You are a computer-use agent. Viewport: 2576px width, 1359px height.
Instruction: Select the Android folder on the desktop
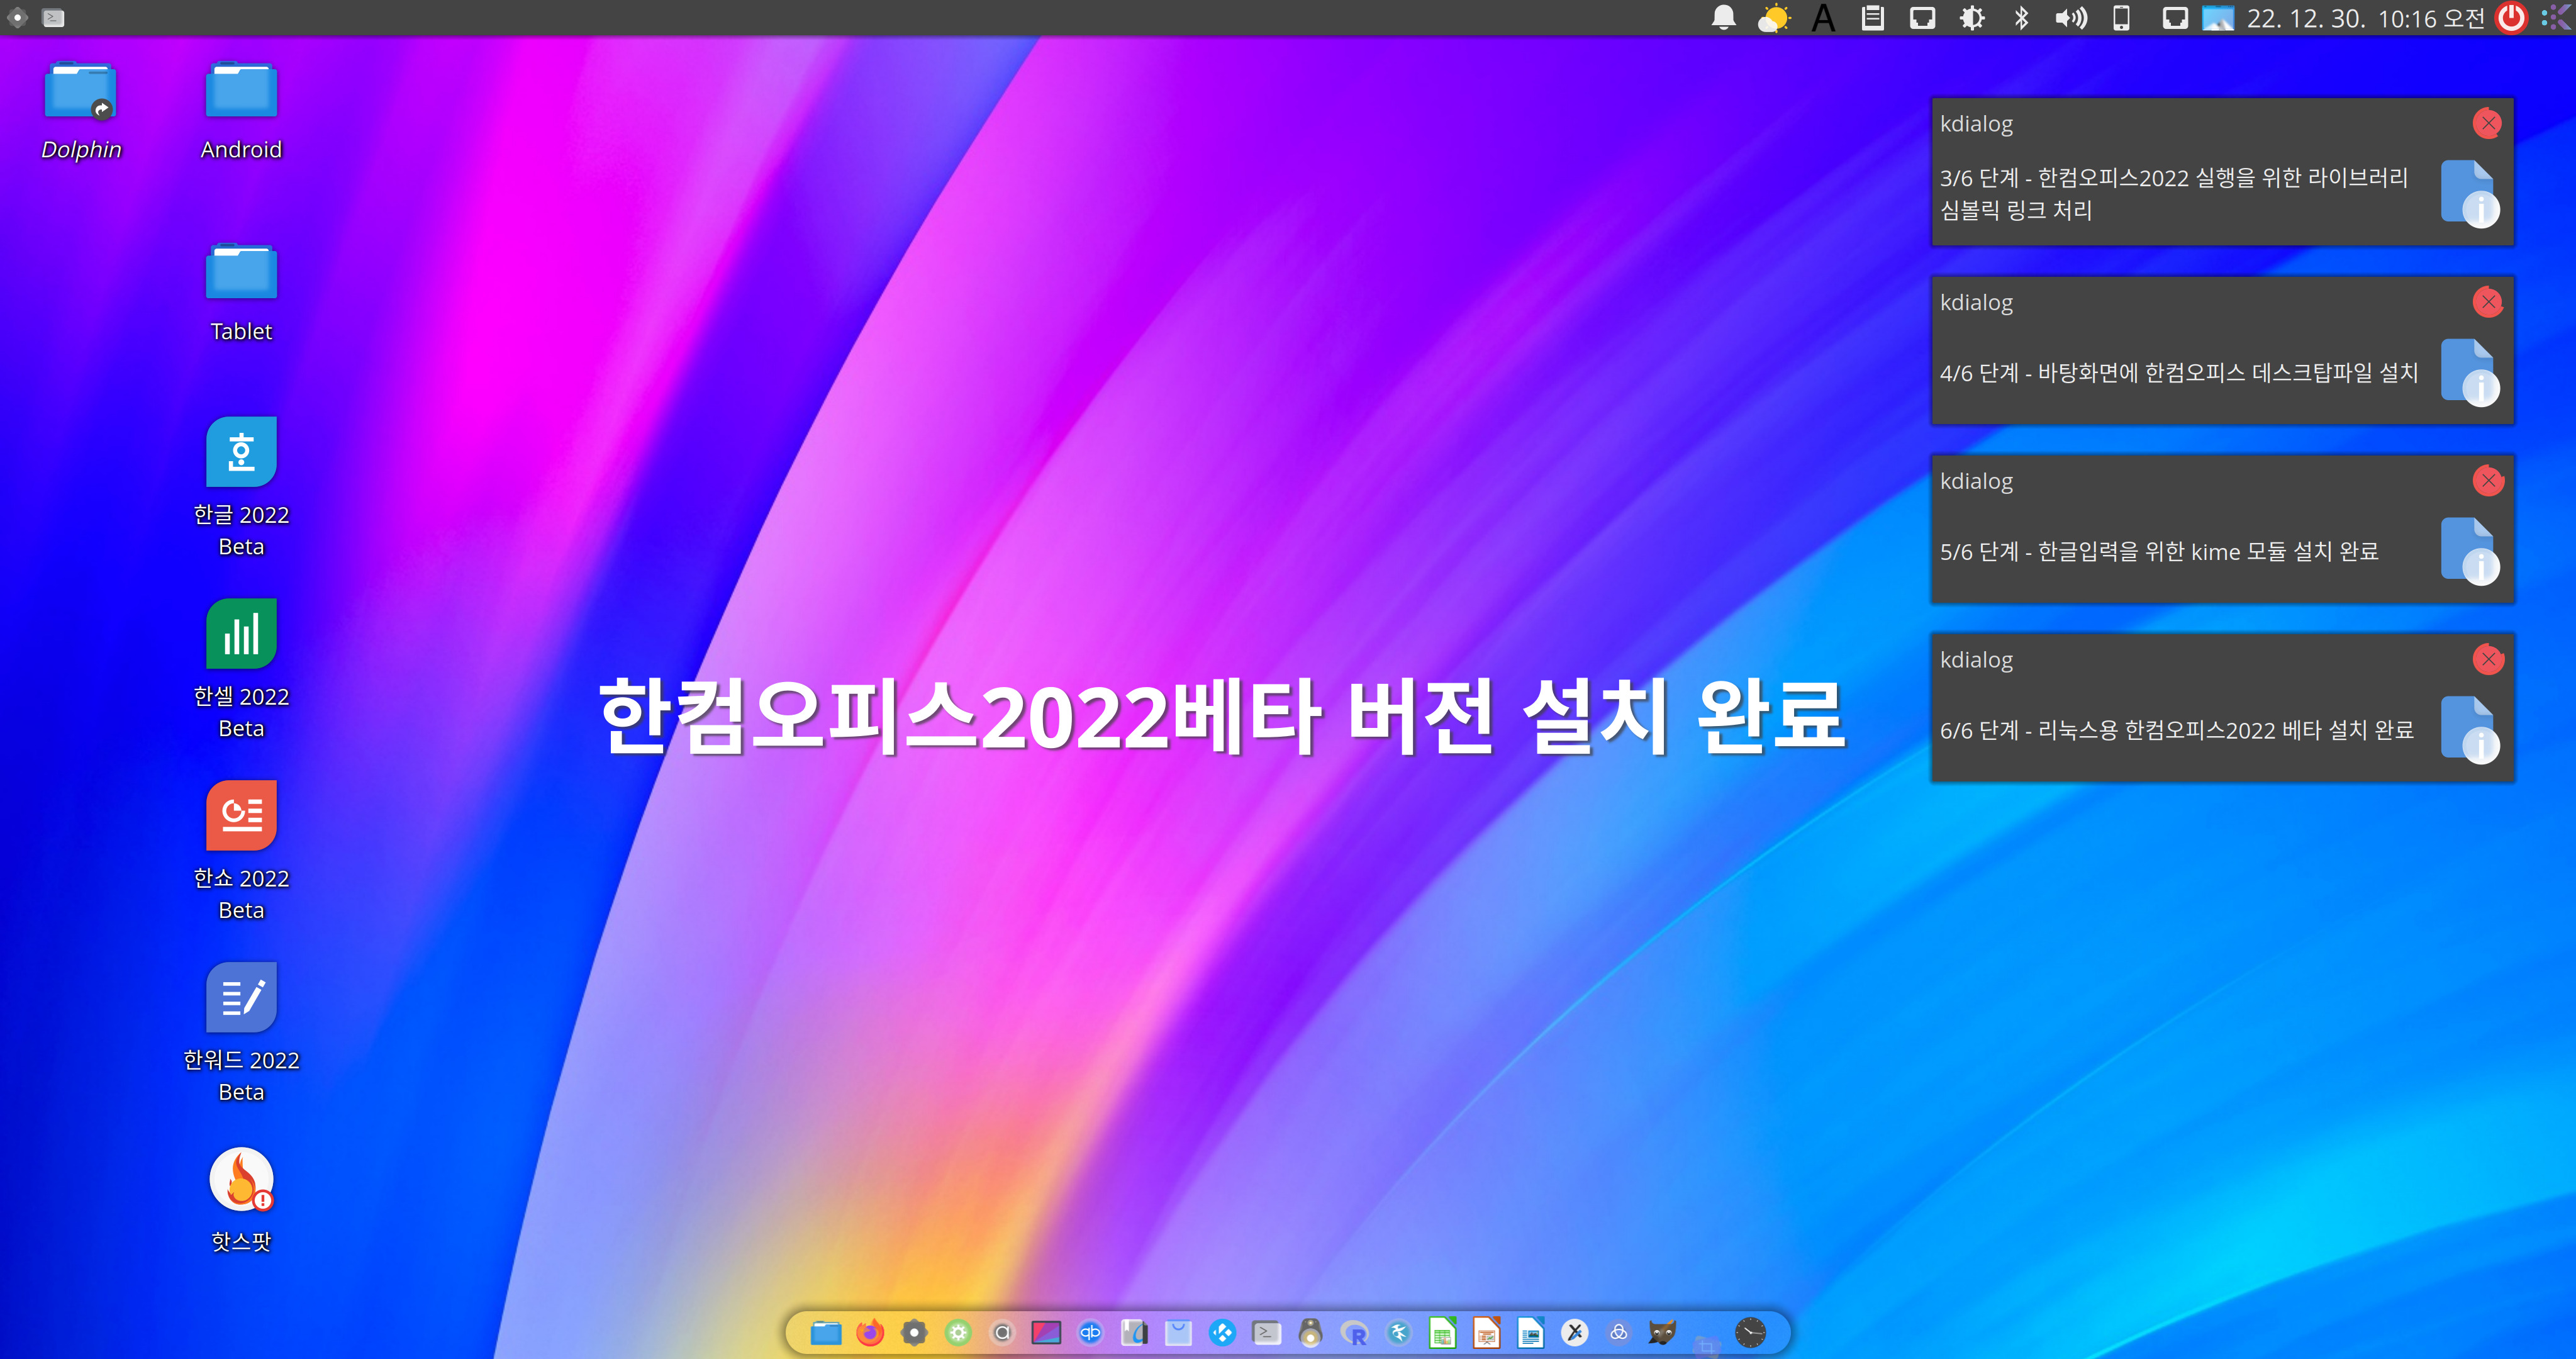coord(241,90)
